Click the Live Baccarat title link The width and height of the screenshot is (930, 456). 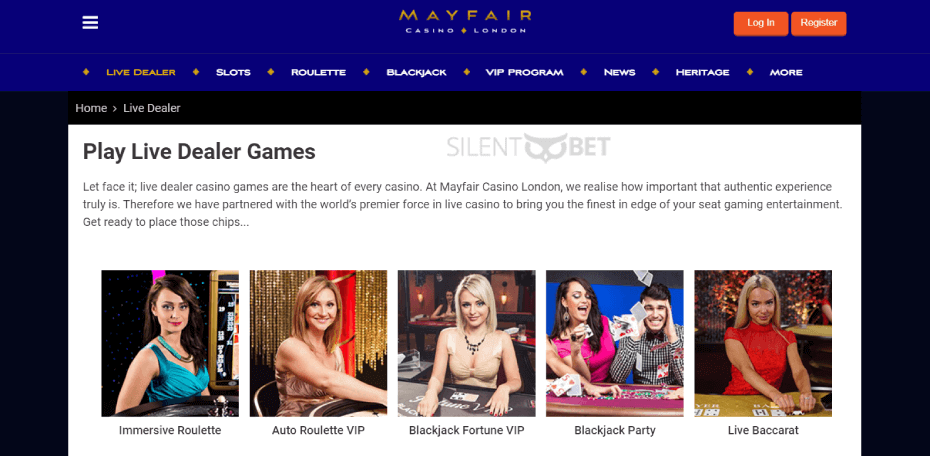pos(763,431)
